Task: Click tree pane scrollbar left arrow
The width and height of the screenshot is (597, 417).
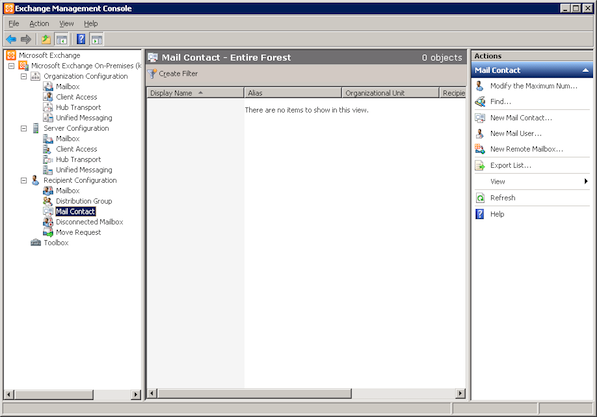Action: [x=9, y=395]
